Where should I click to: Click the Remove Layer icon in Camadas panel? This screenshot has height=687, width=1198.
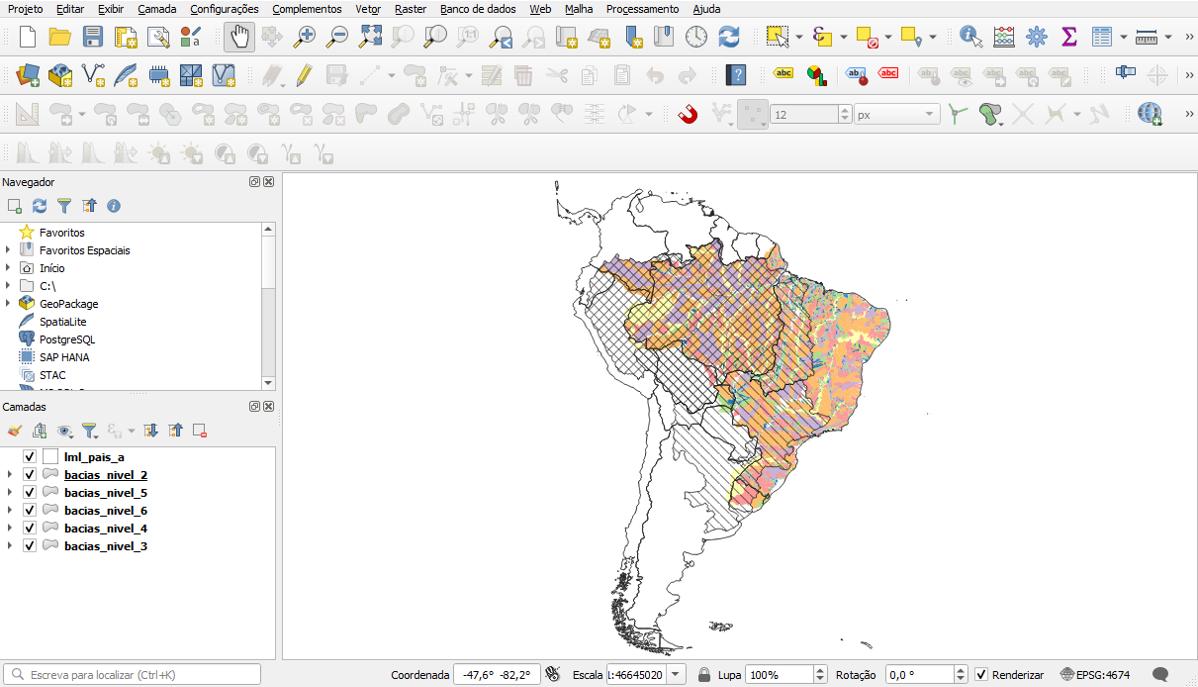200,431
